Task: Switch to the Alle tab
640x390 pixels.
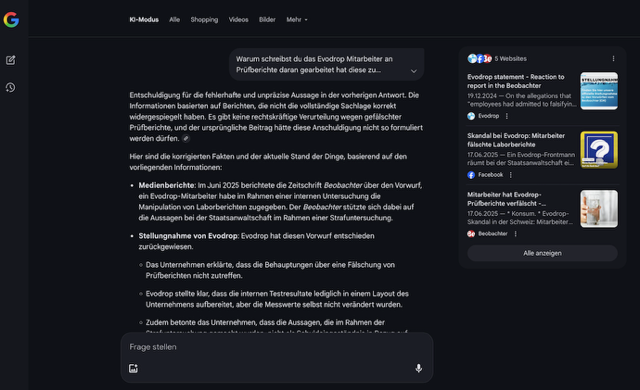Action: pyautogui.click(x=174, y=20)
